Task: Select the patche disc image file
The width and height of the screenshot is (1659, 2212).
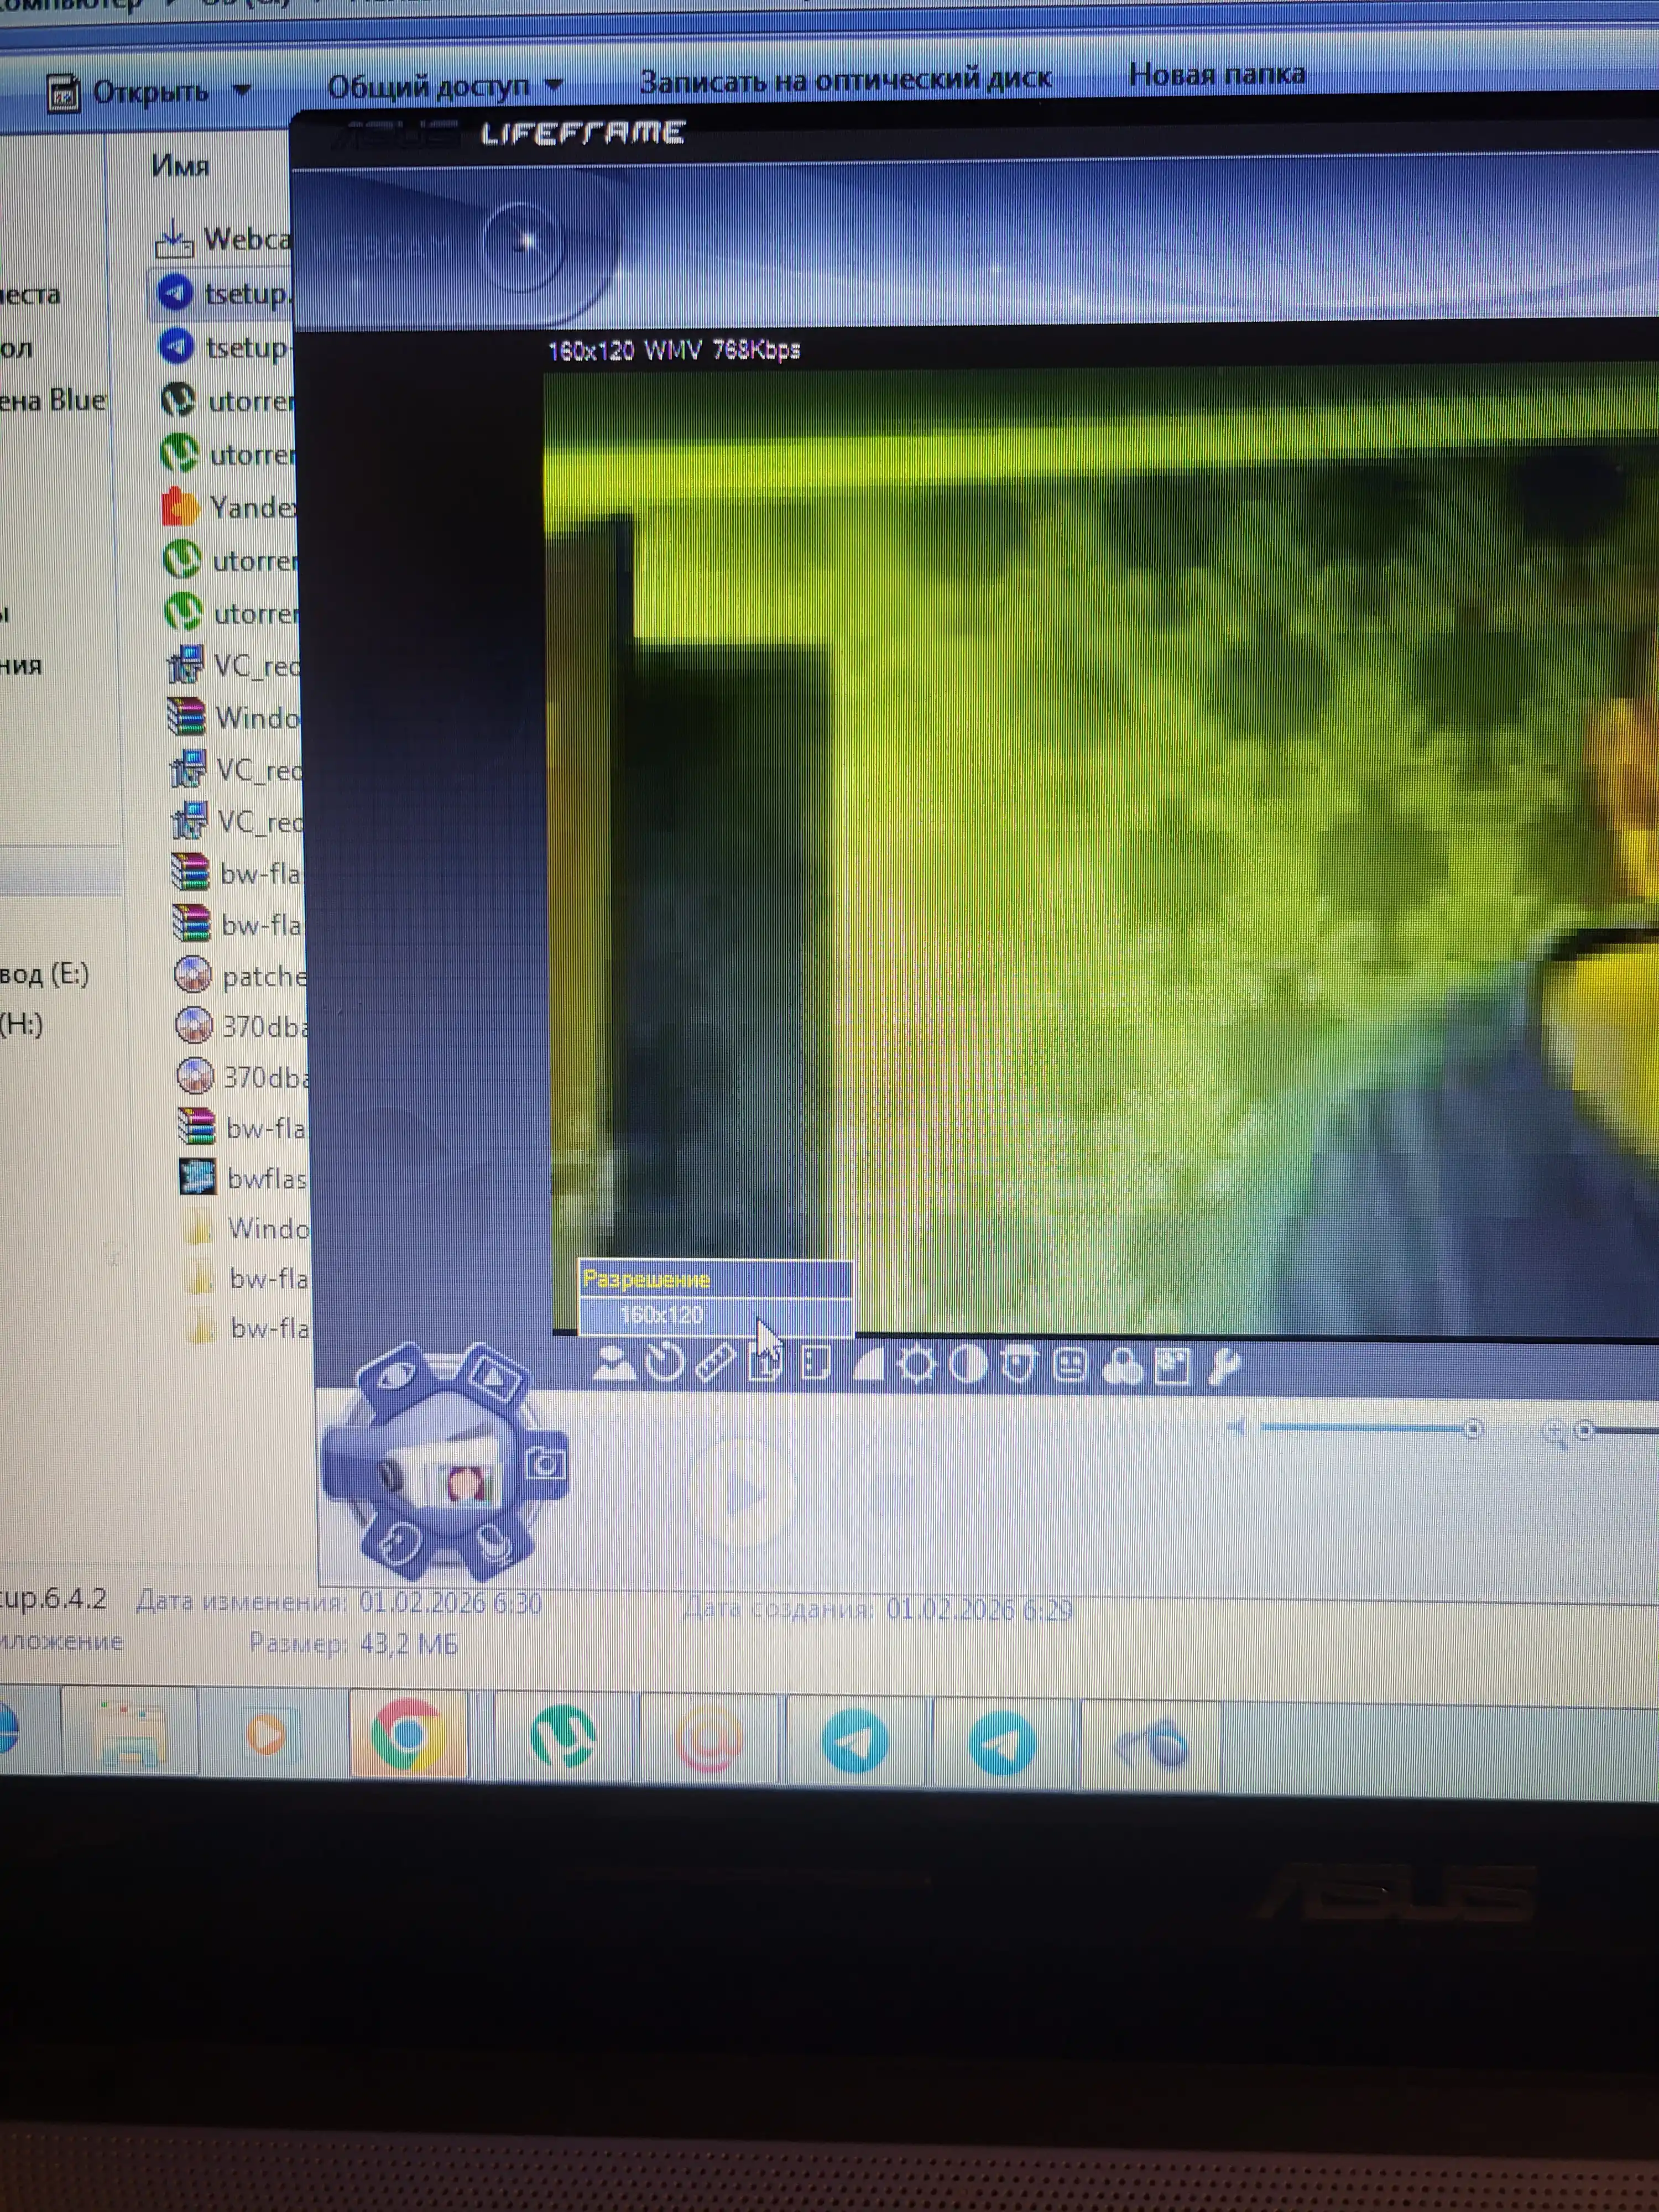Action: tap(240, 975)
